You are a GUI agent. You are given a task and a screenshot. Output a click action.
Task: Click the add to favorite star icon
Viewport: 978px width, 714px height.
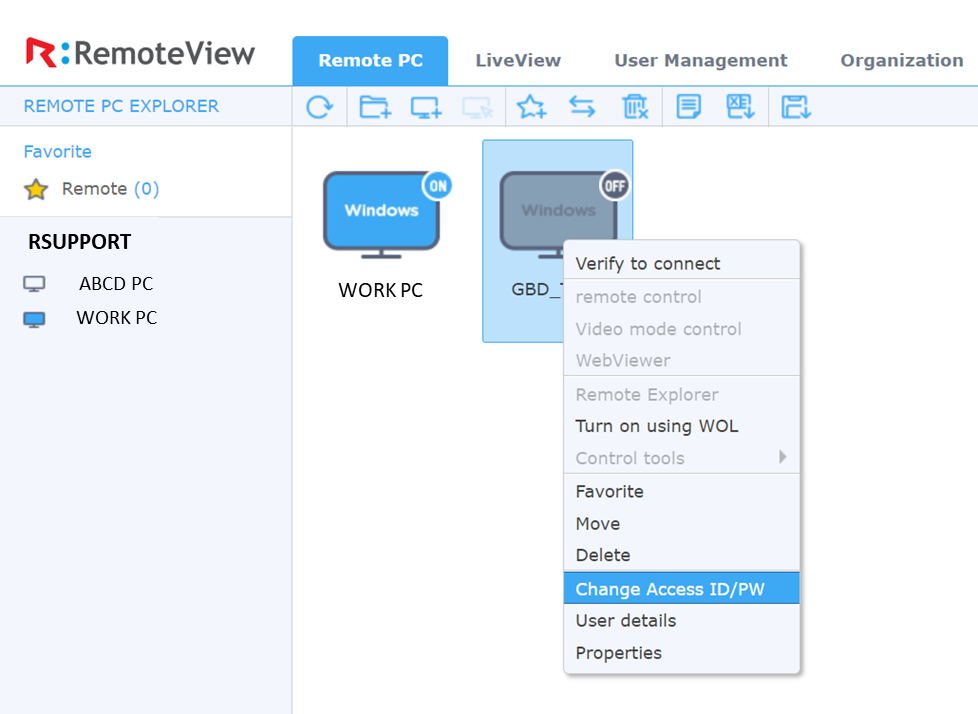pos(531,107)
